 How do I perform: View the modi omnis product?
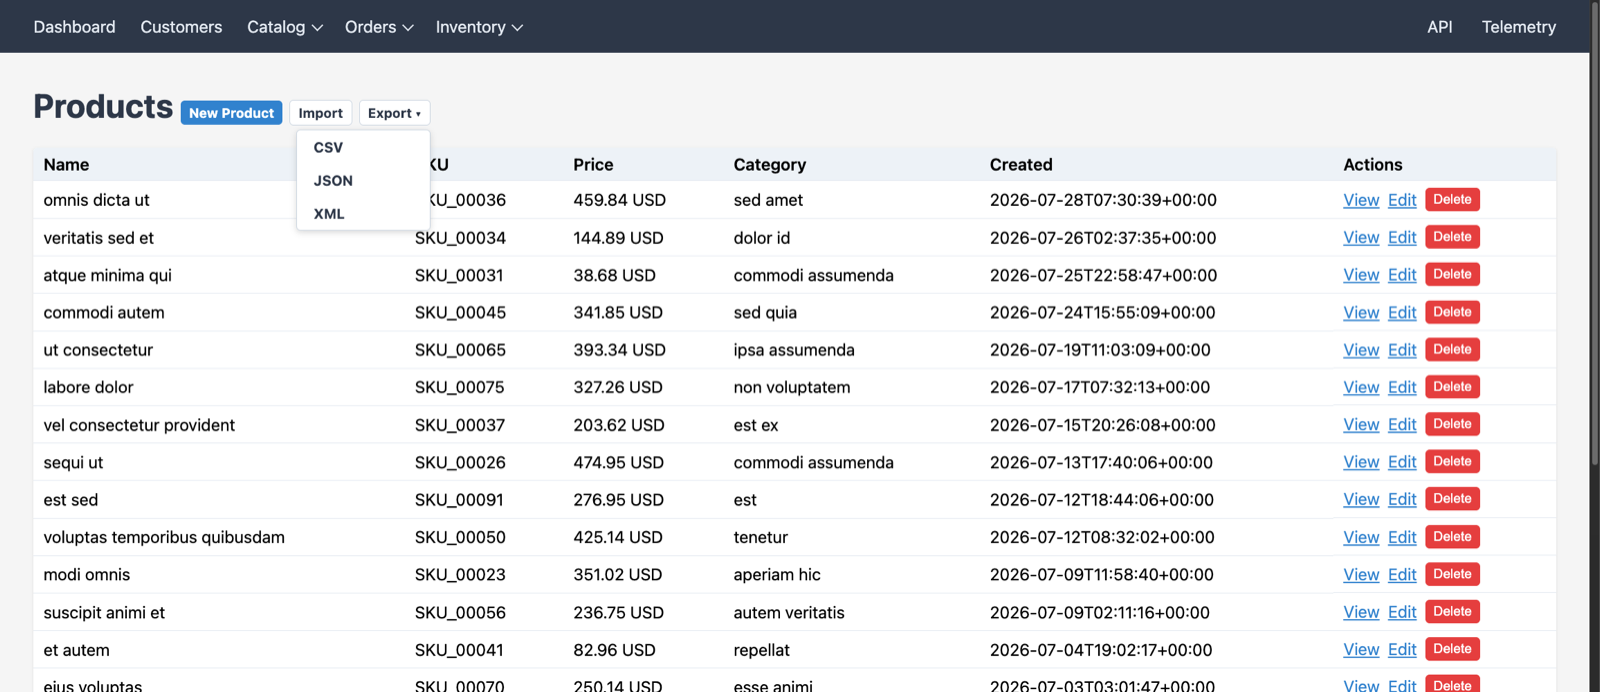click(x=1361, y=575)
